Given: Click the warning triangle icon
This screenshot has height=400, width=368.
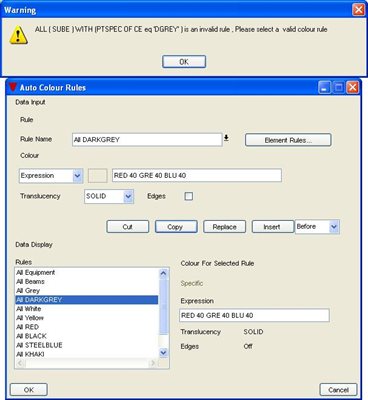Looking at the screenshot, I should (x=18, y=36).
